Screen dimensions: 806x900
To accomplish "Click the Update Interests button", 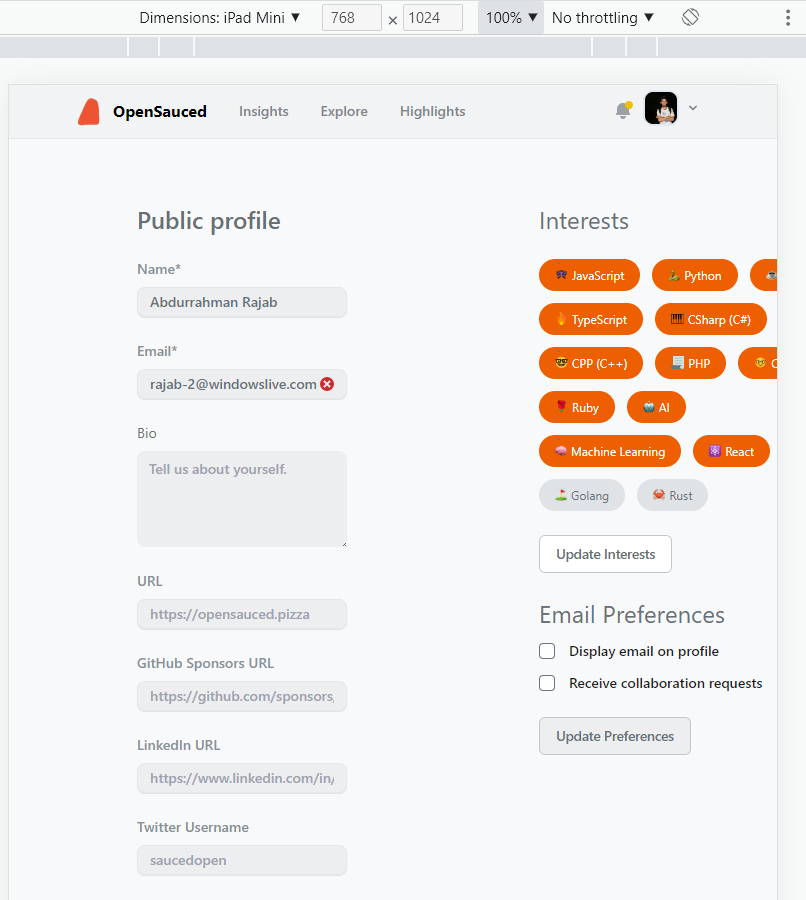I will 605,554.
